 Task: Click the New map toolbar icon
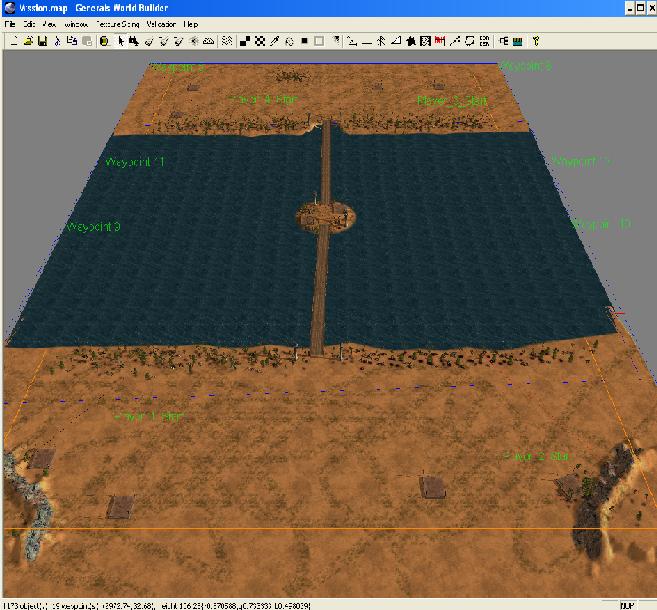pyautogui.click(x=12, y=41)
